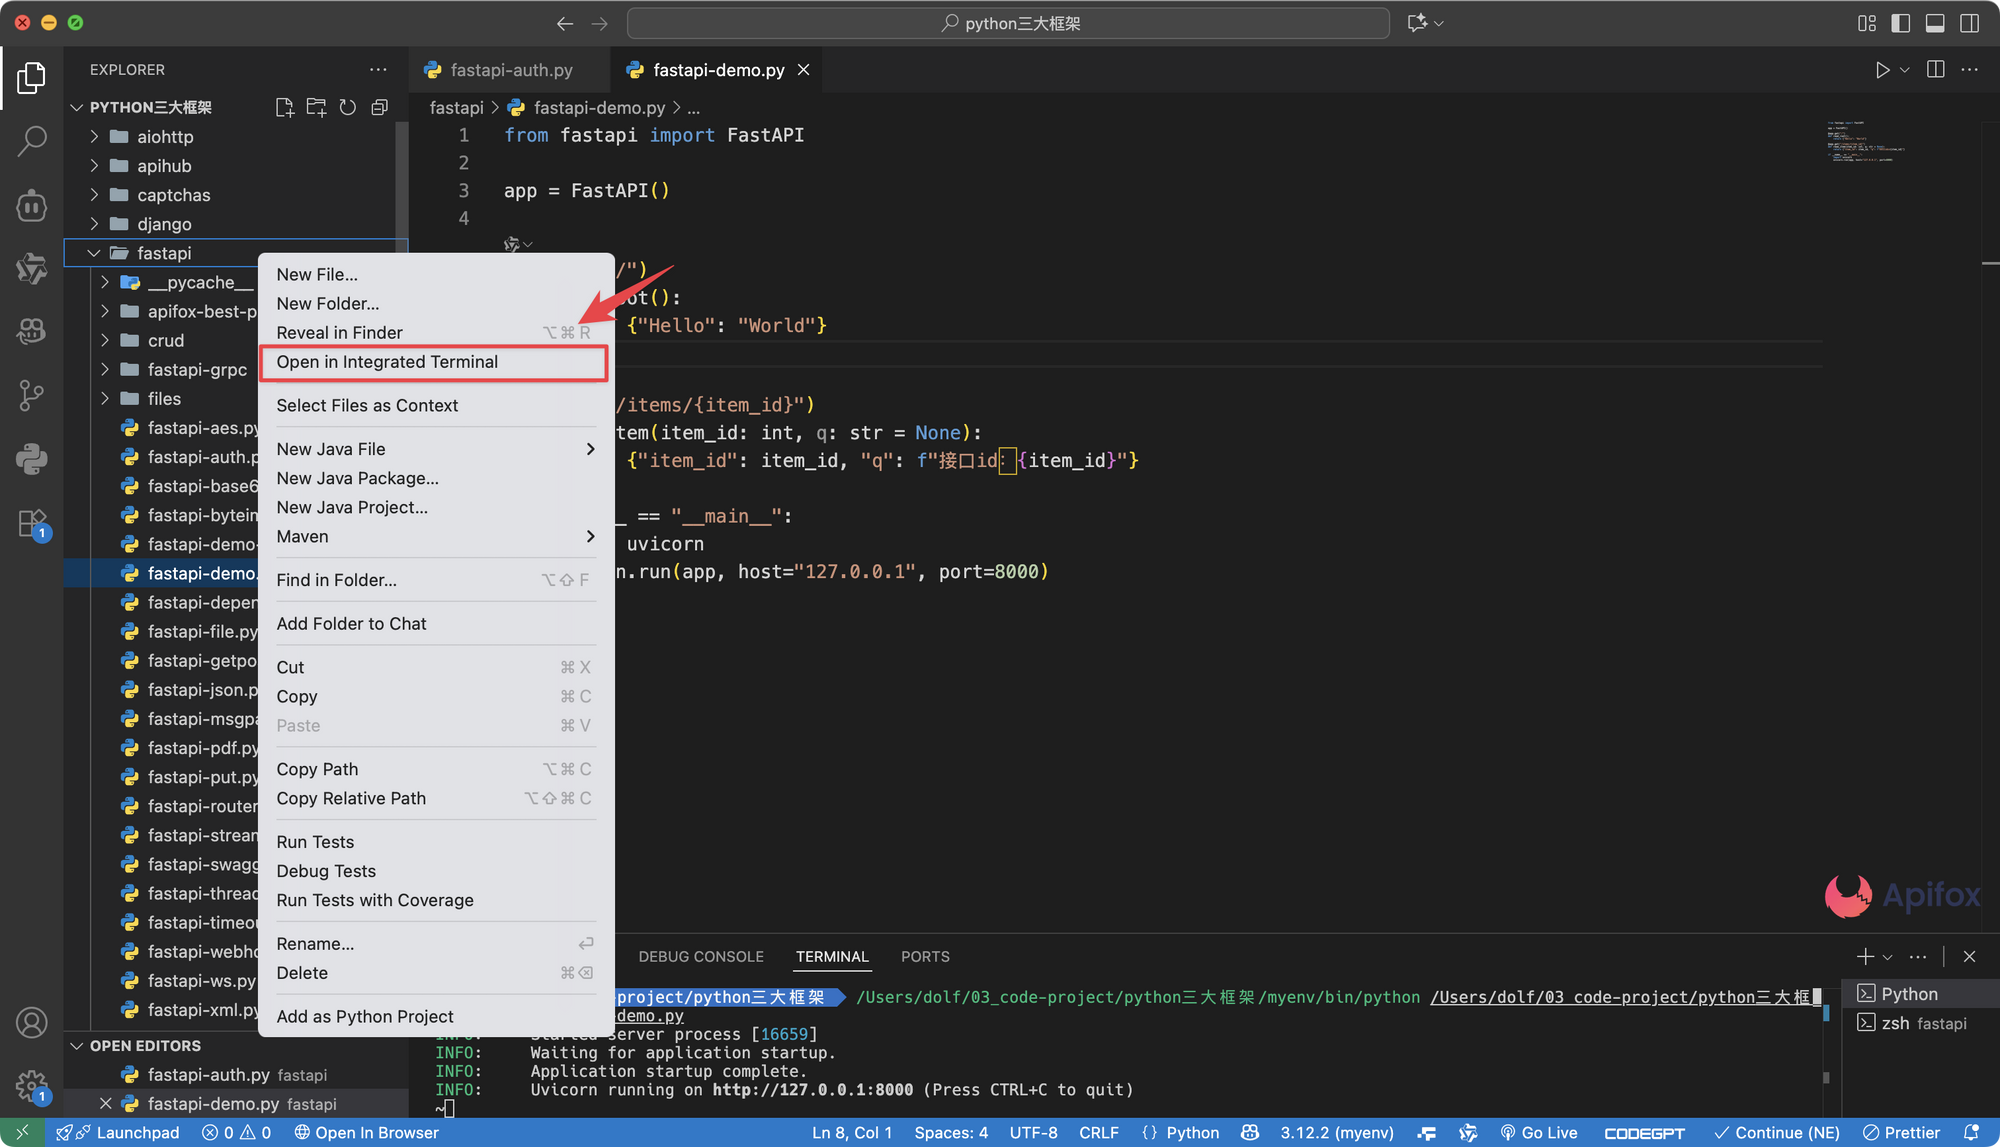Click Go Live in the status bar
The image size is (2000, 1147).
(x=1539, y=1132)
